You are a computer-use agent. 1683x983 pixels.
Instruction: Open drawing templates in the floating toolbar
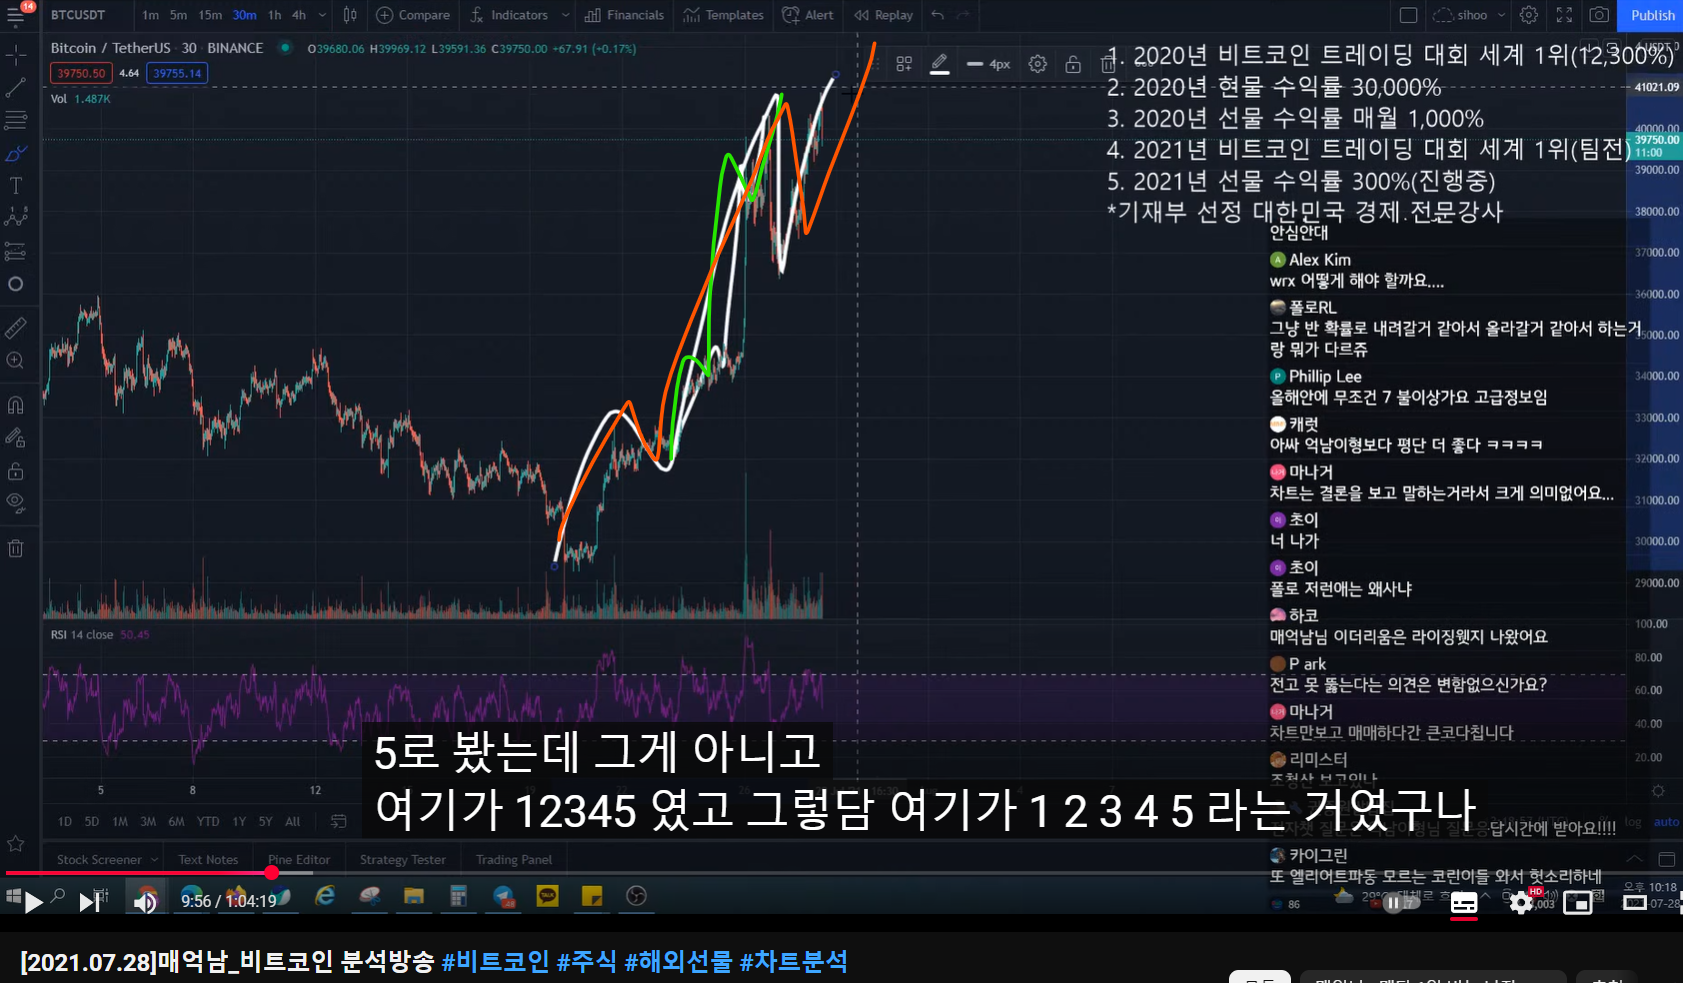tap(904, 64)
